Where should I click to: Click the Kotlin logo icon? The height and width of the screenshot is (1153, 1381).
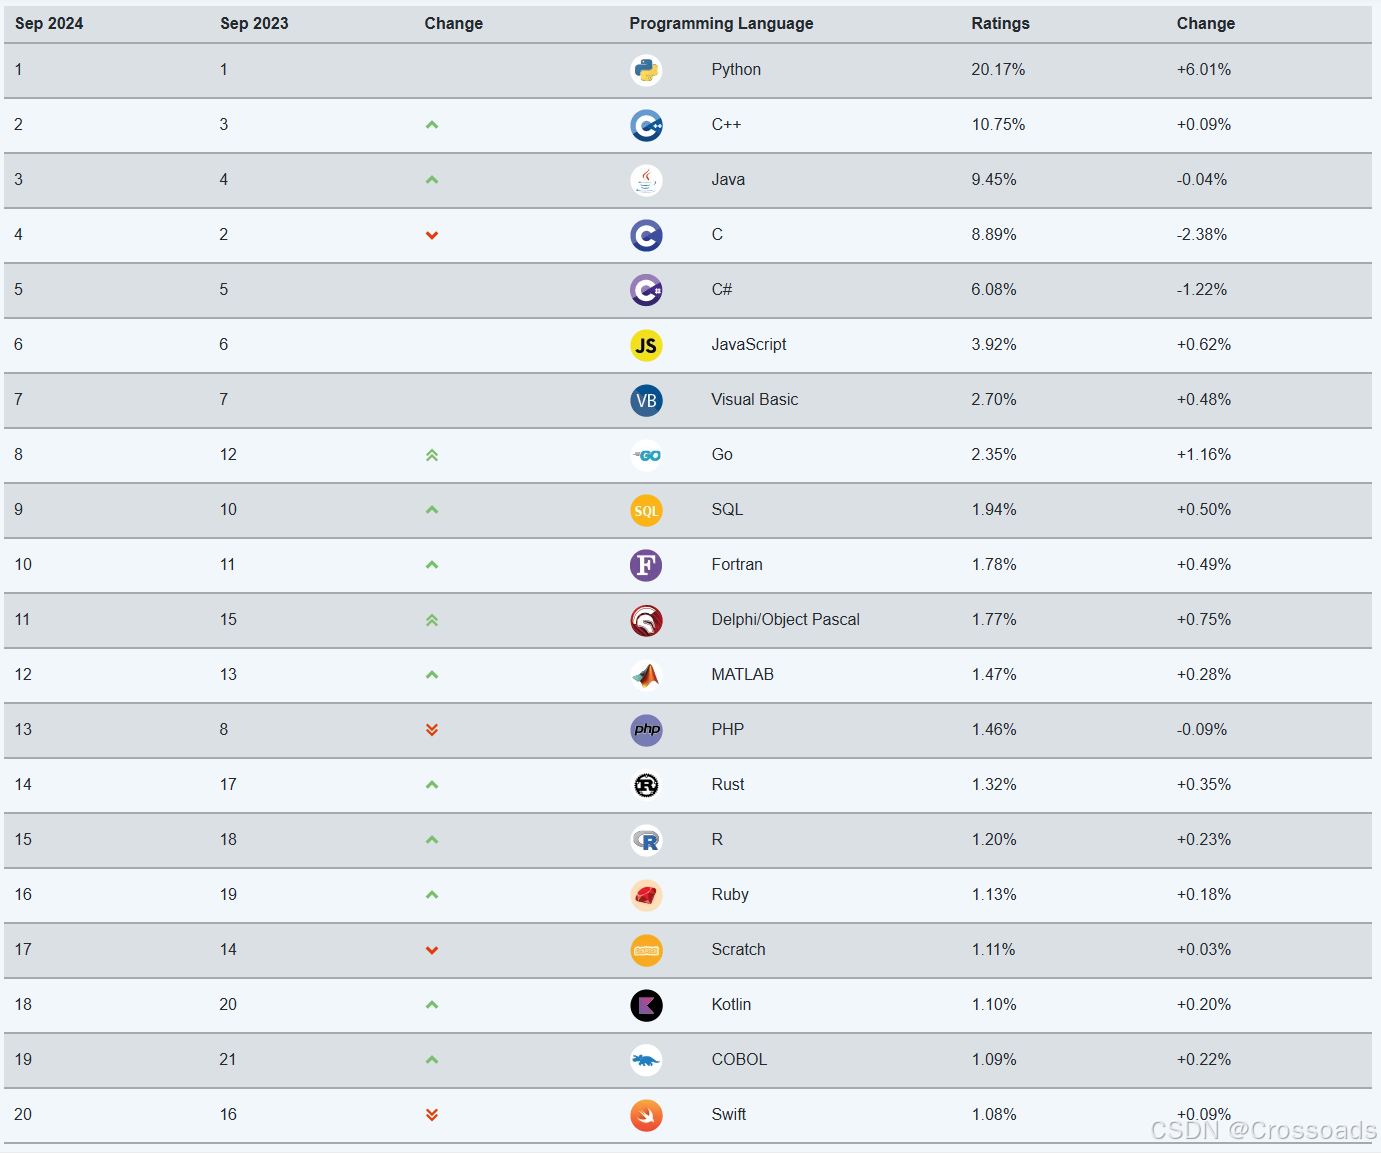coord(646,1005)
